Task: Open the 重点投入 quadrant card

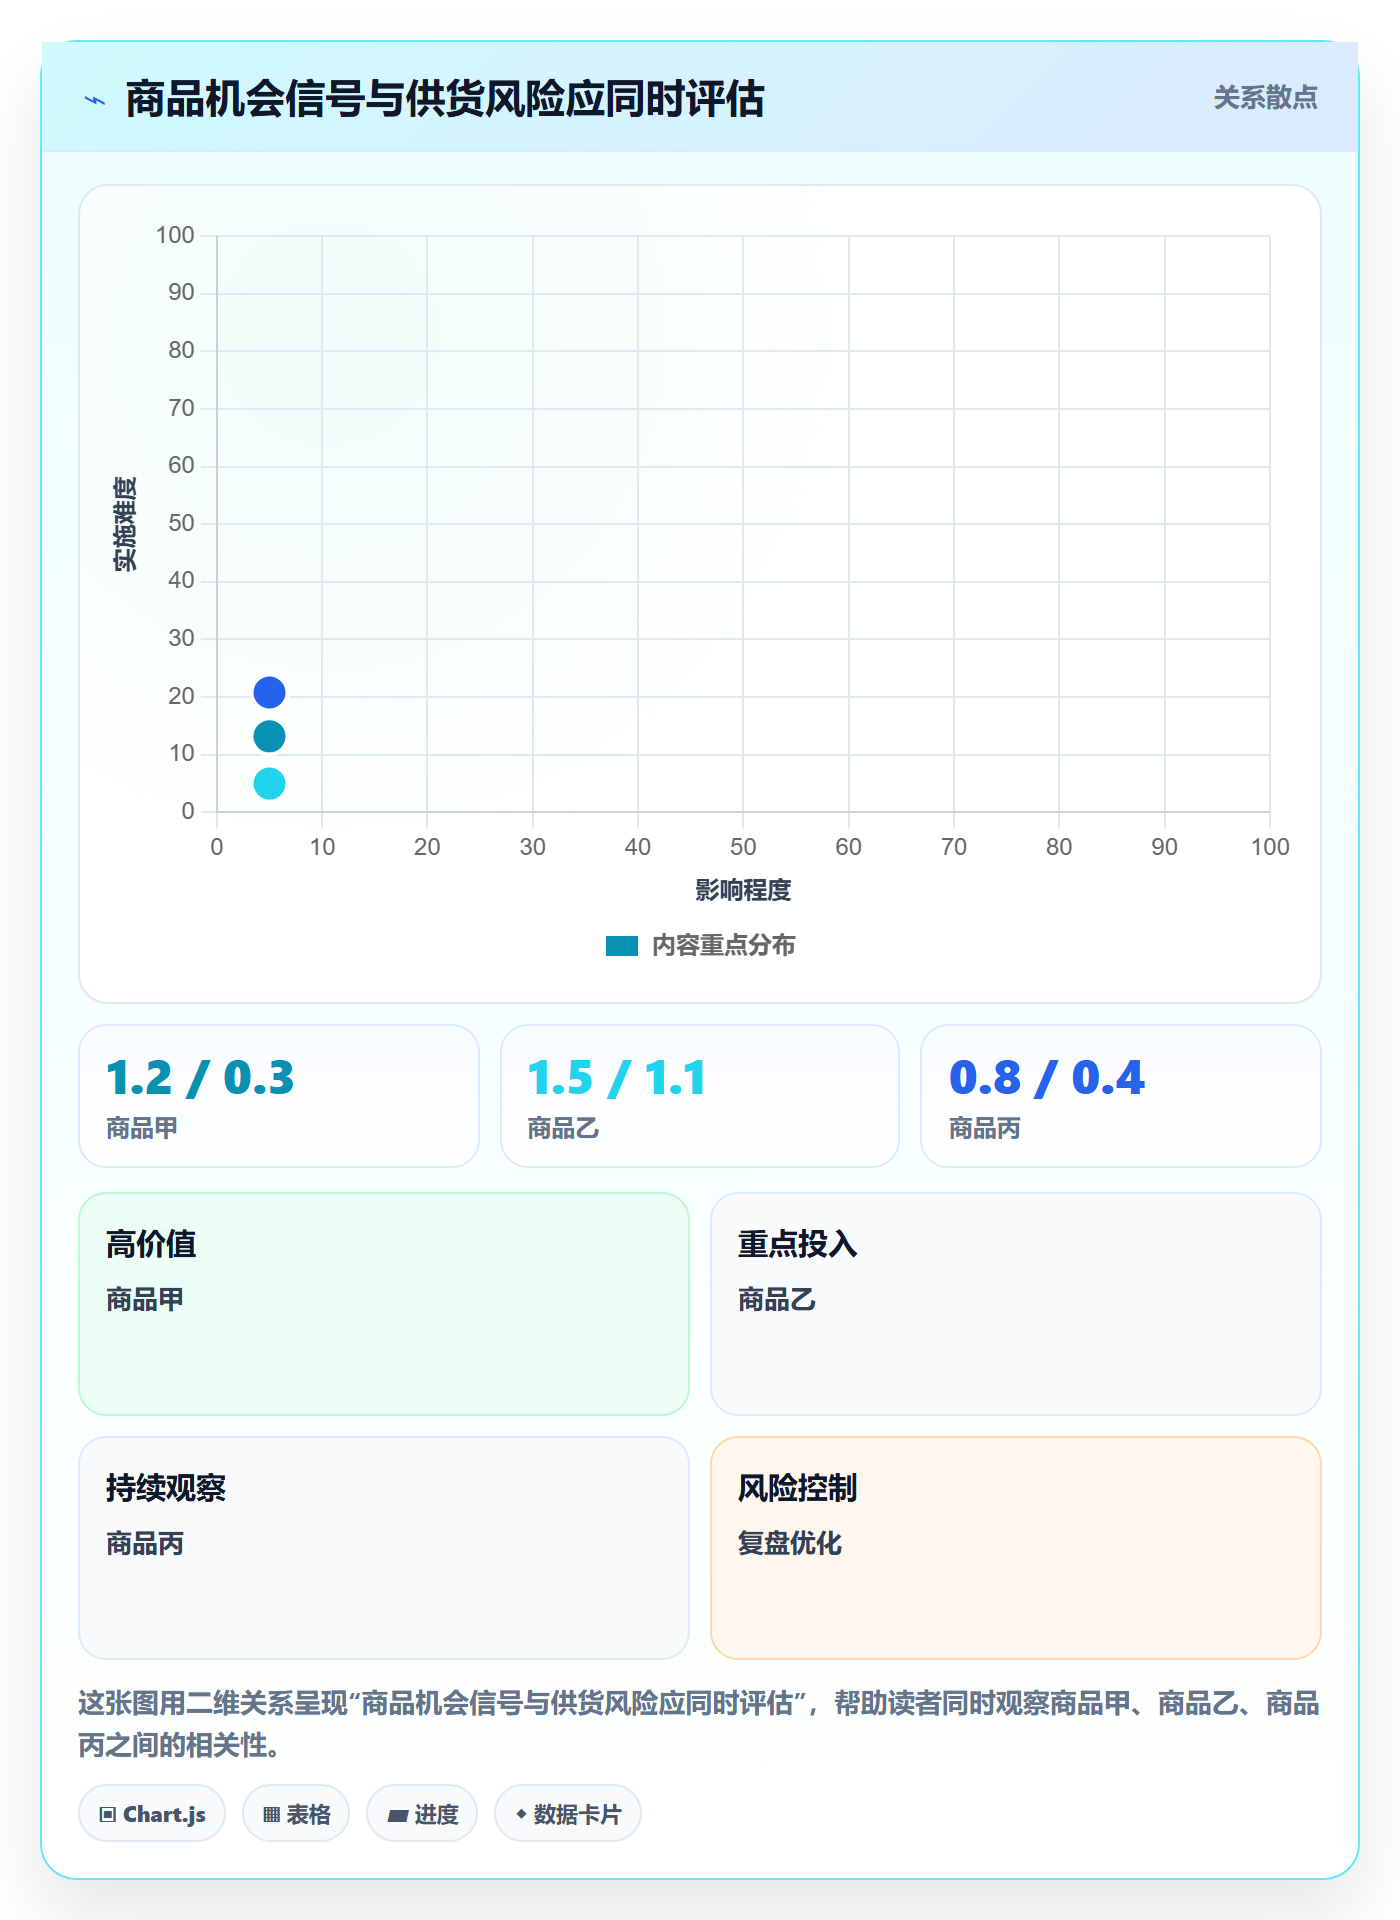Action: coord(1016,1304)
